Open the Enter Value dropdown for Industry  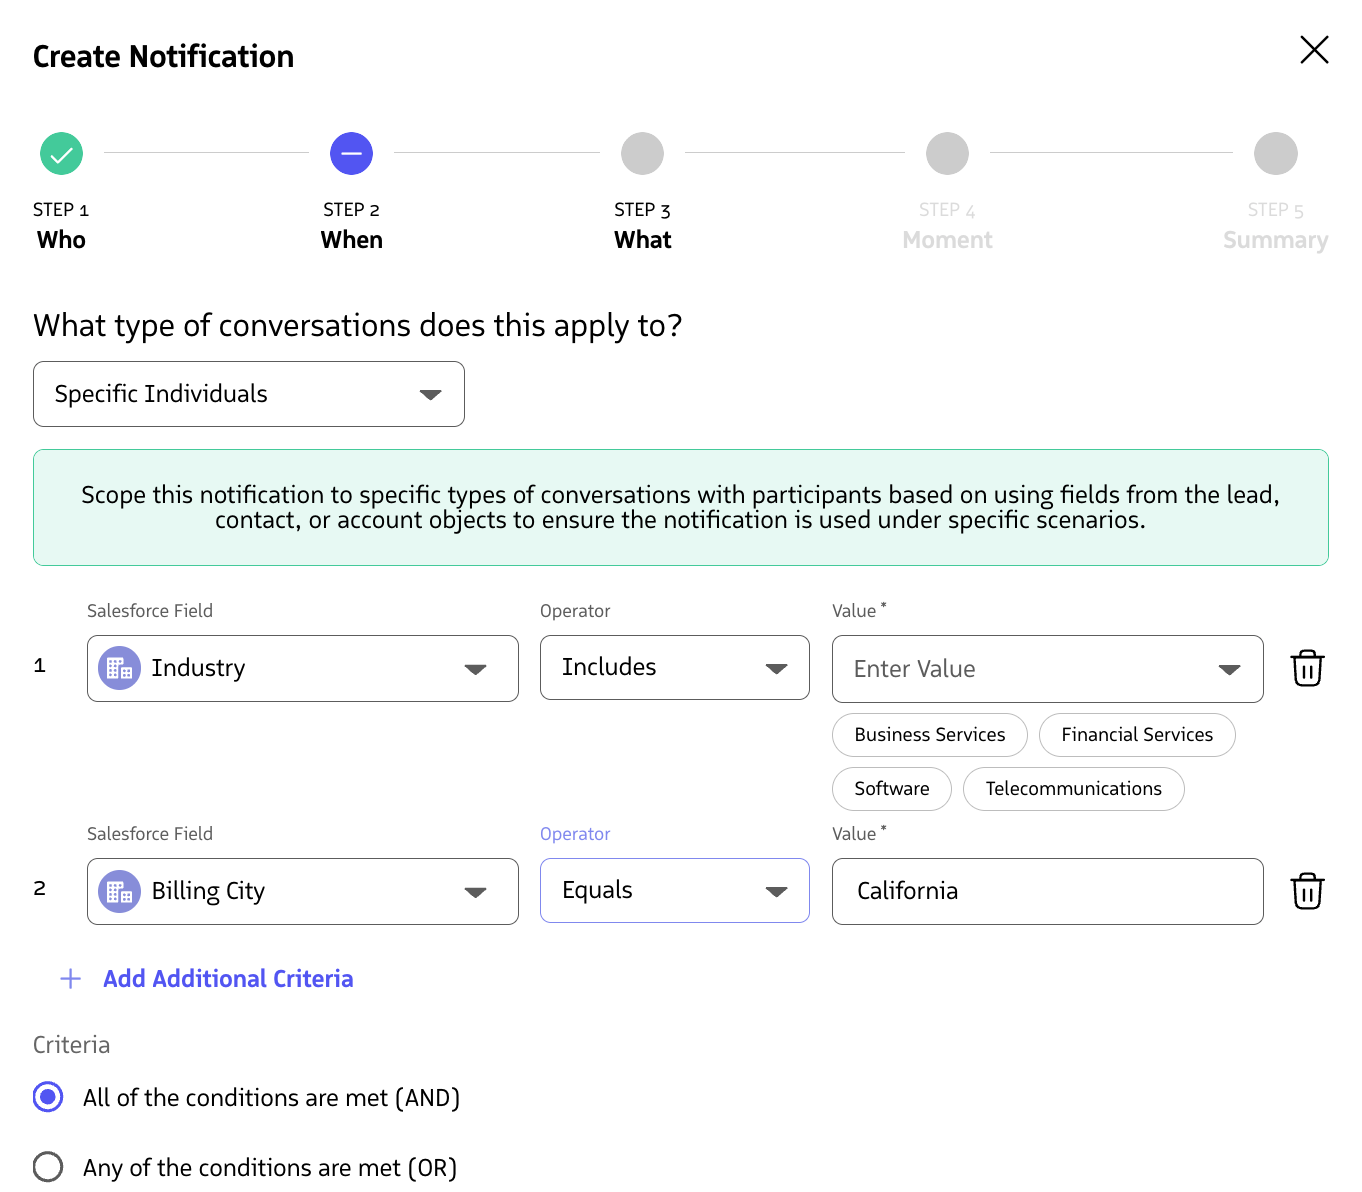tap(1046, 669)
